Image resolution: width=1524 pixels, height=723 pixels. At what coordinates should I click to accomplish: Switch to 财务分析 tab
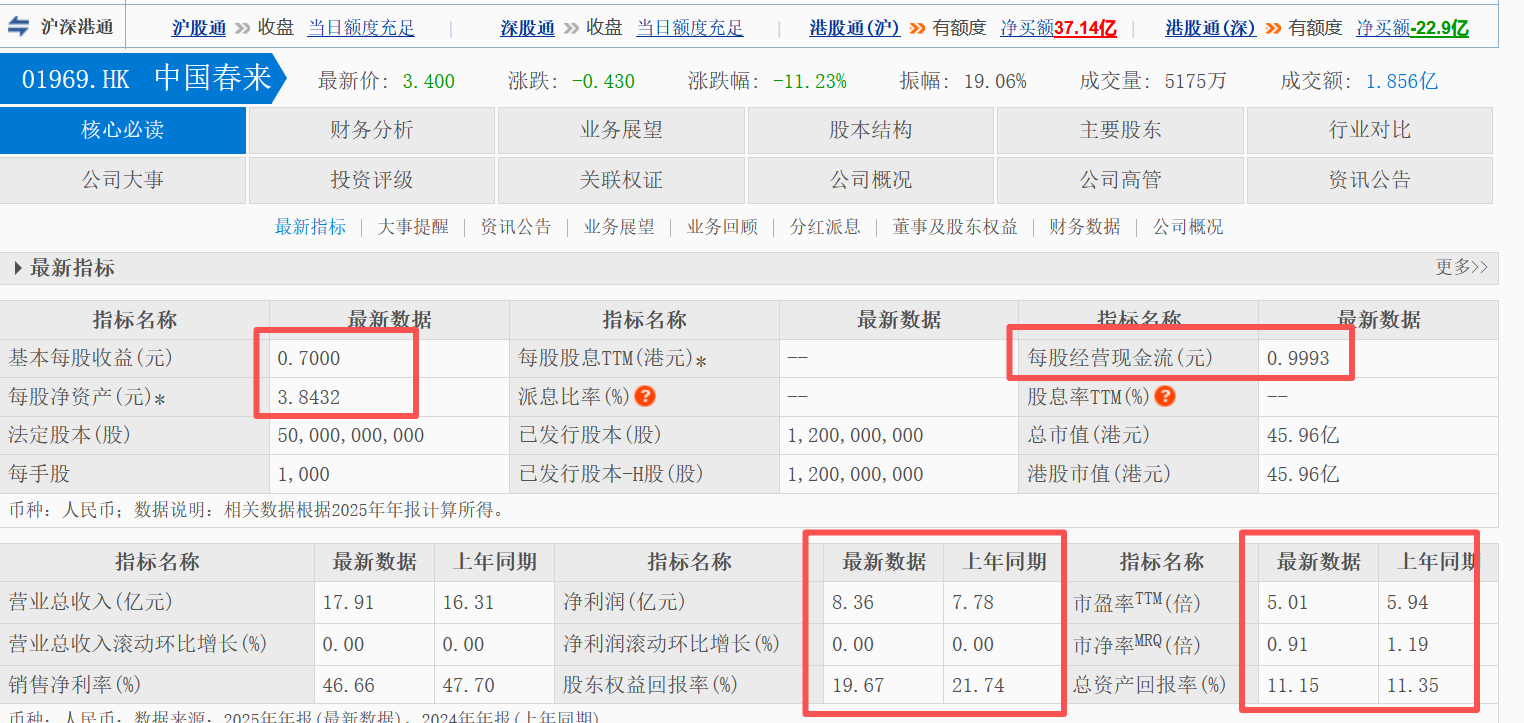click(371, 130)
